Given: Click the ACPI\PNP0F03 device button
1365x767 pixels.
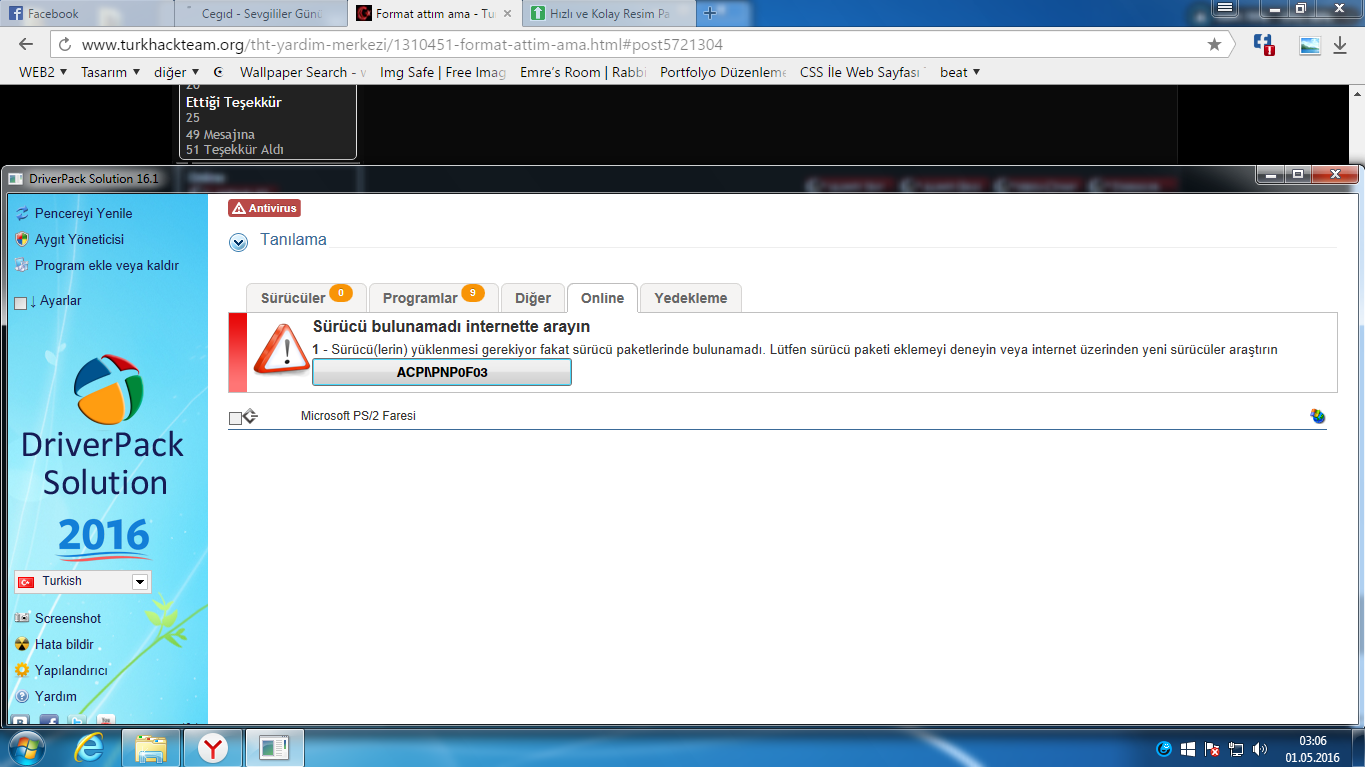Looking at the screenshot, I should [442, 372].
